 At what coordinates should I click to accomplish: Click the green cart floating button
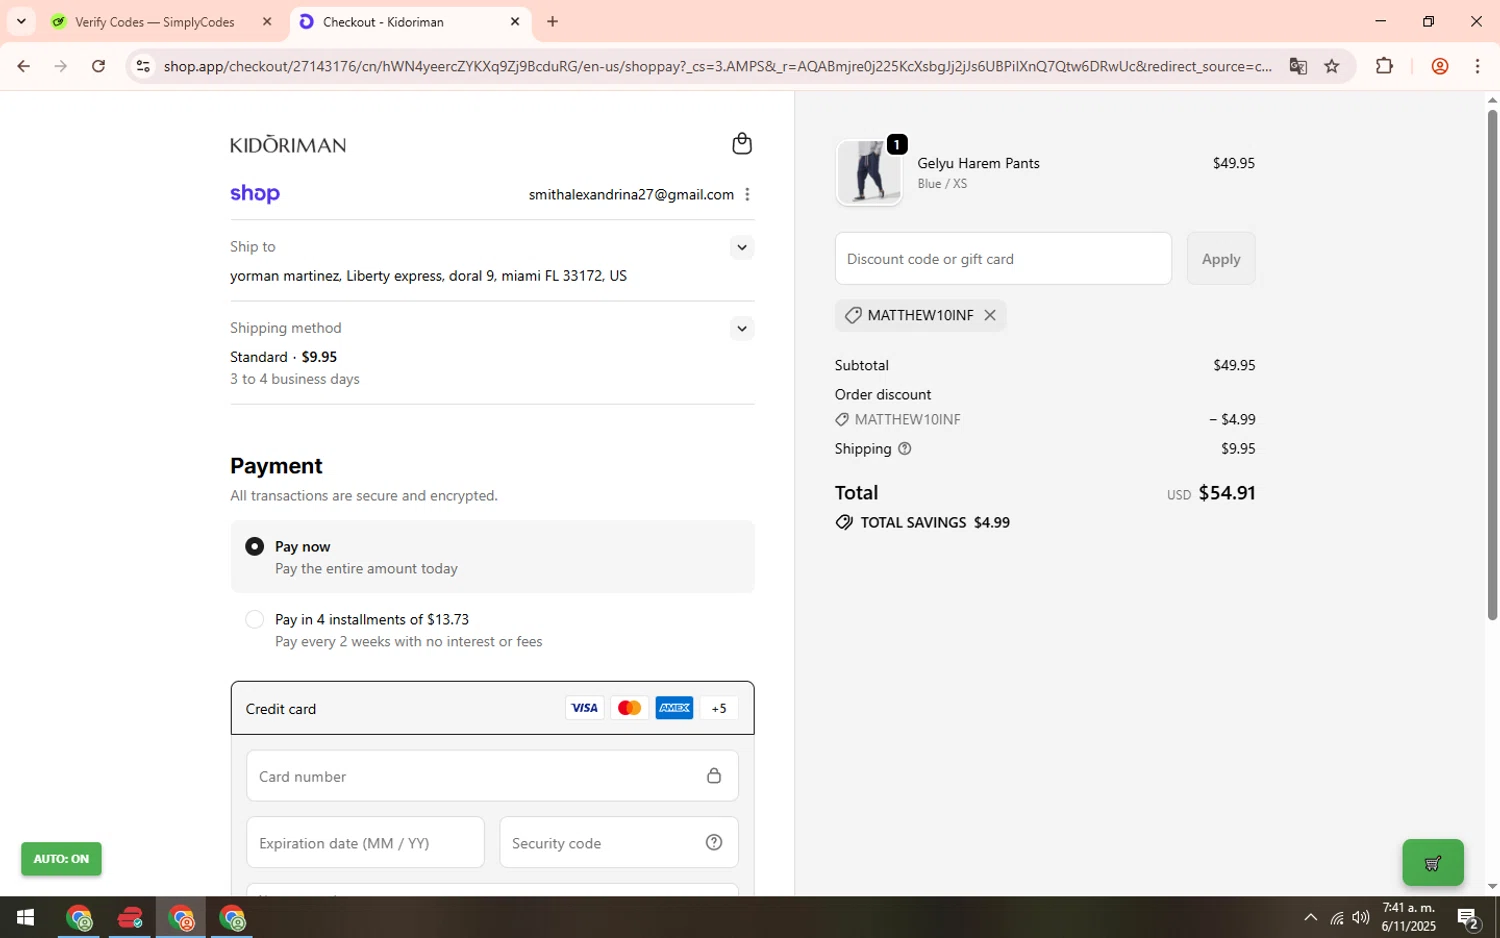pyautogui.click(x=1433, y=863)
